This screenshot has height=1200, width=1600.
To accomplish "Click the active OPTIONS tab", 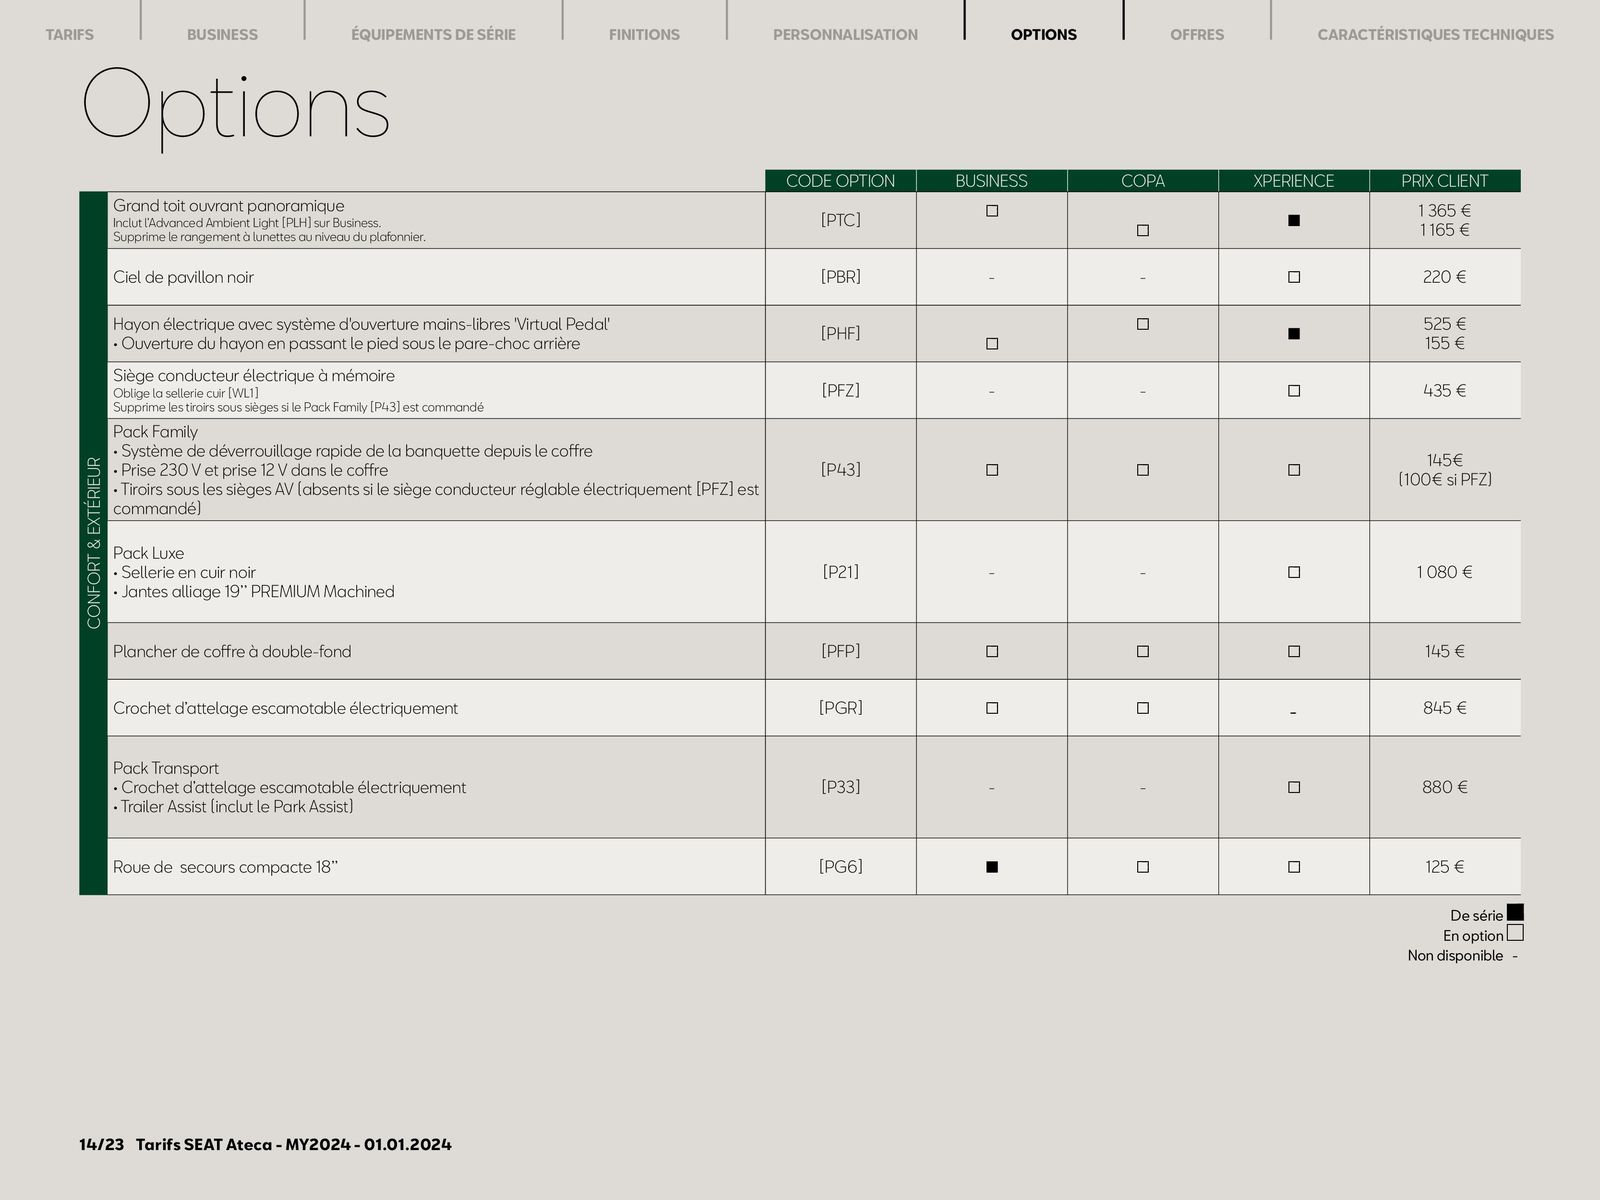I will pos(1044,34).
